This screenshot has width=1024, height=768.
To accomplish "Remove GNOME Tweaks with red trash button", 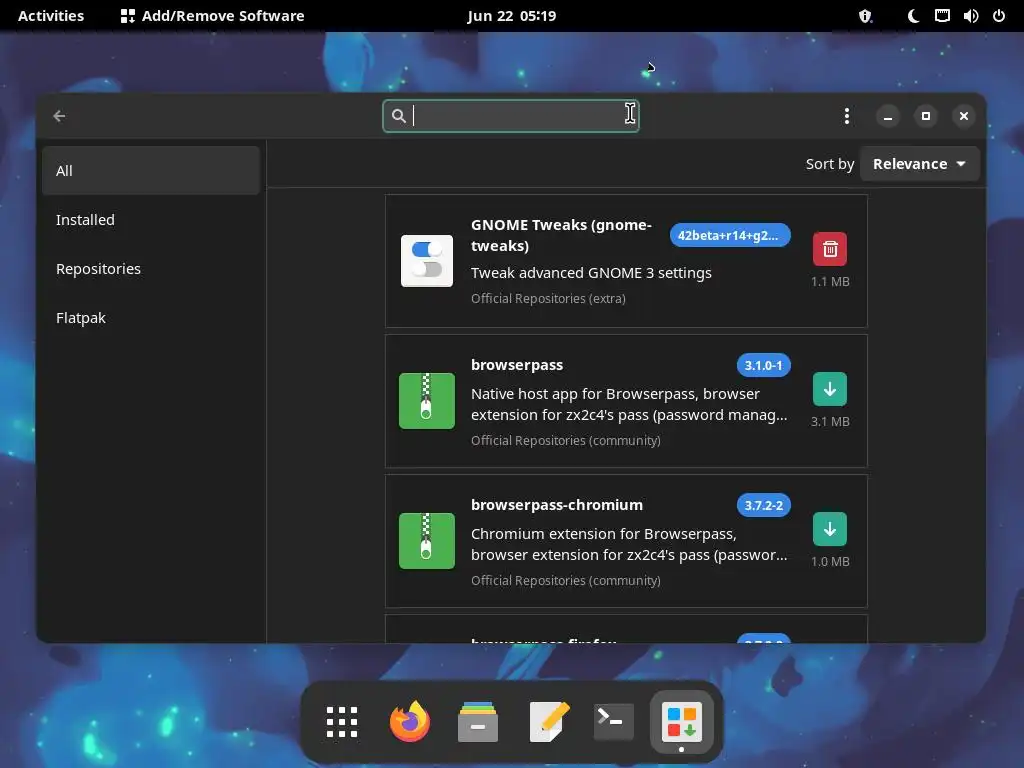I will pyautogui.click(x=829, y=249).
